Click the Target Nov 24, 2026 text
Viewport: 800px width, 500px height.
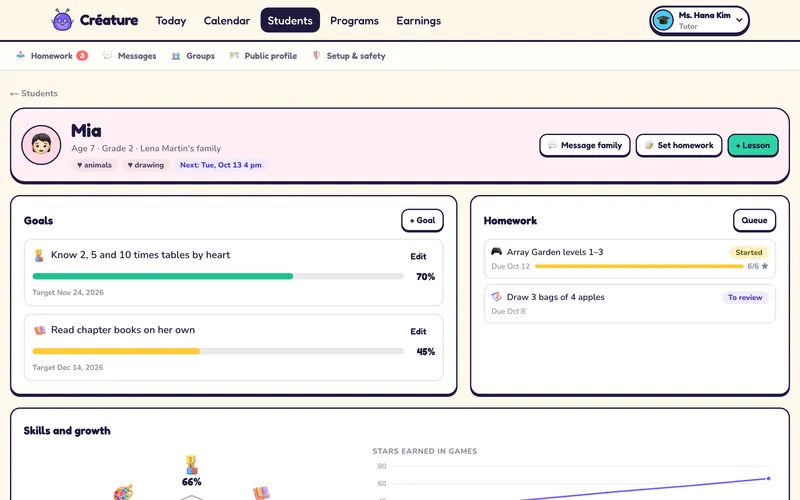click(68, 292)
